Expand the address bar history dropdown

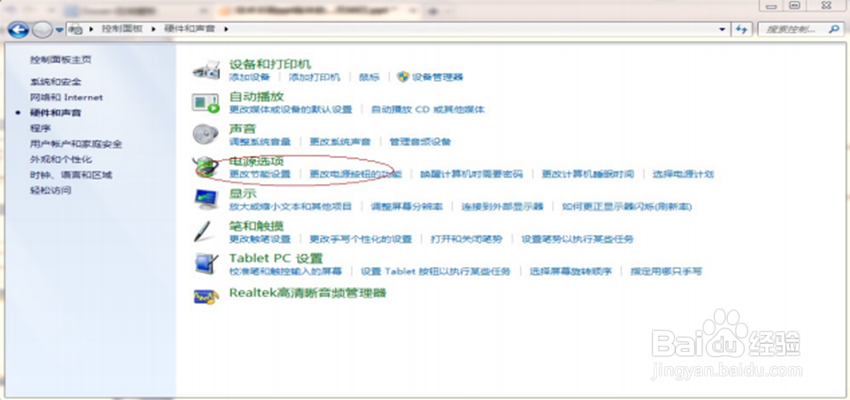[x=722, y=29]
